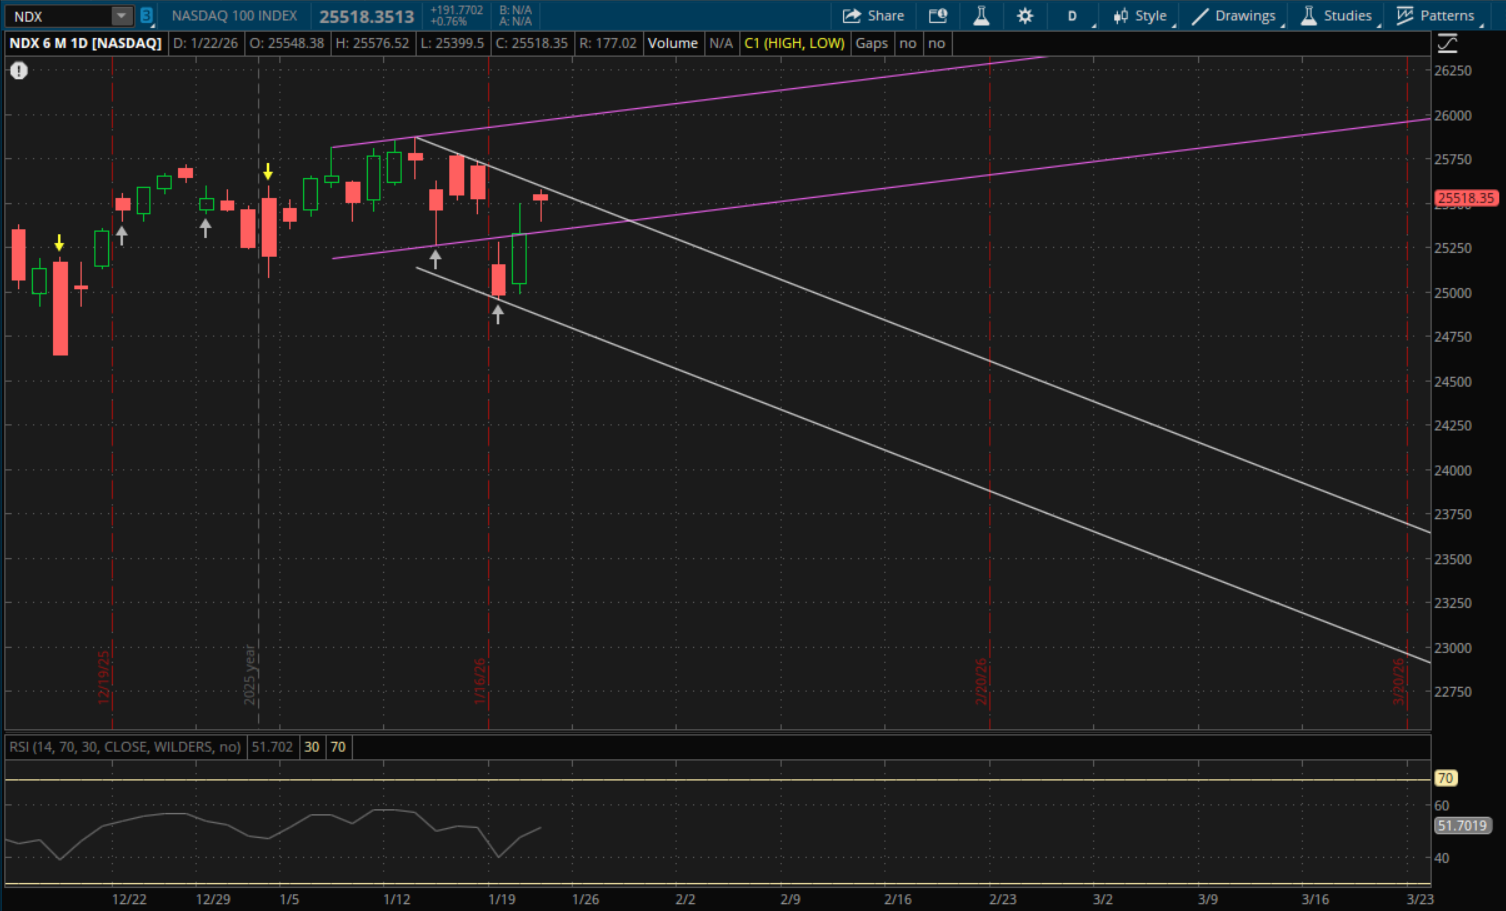Click the C1 (HIGH, LOW) study label
Image resolution: width=1506 pixels, height=911 pixels.
[x=794, y=43]
